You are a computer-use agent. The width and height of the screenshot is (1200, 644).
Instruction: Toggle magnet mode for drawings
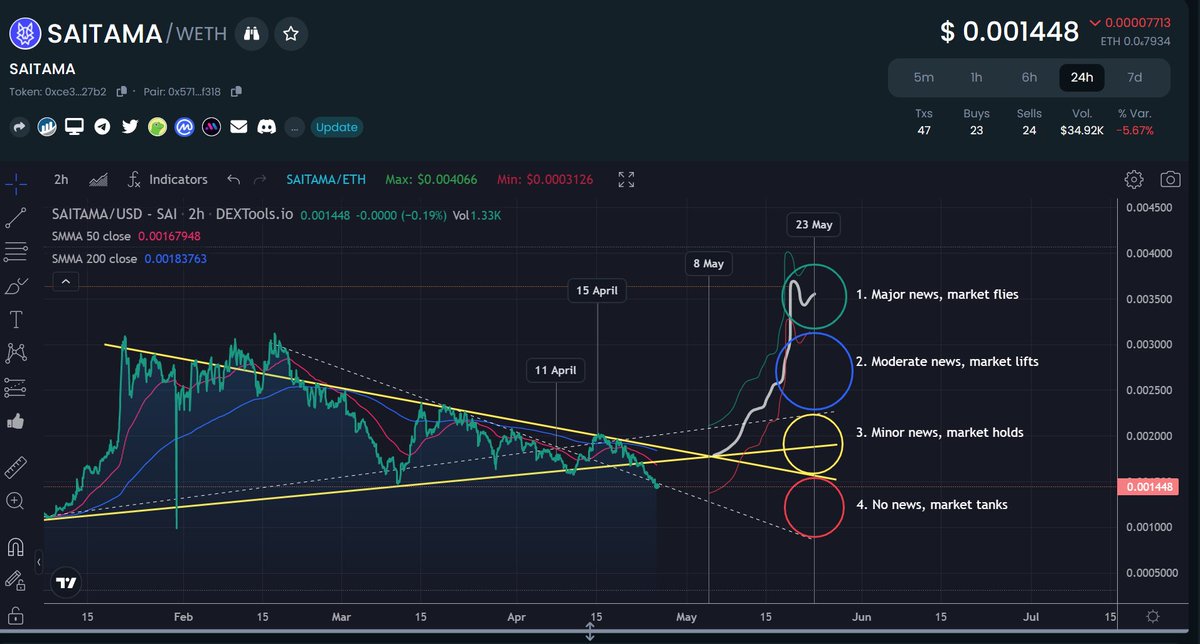point(15,547)
